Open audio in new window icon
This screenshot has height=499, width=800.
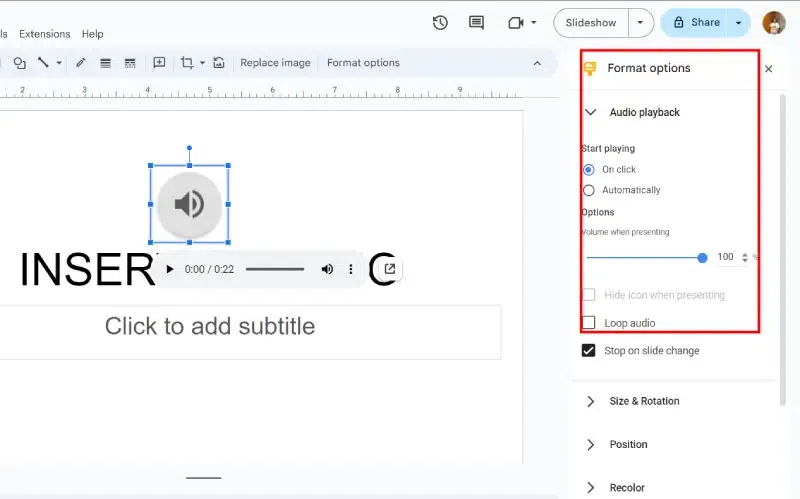[x=390, y=269]
